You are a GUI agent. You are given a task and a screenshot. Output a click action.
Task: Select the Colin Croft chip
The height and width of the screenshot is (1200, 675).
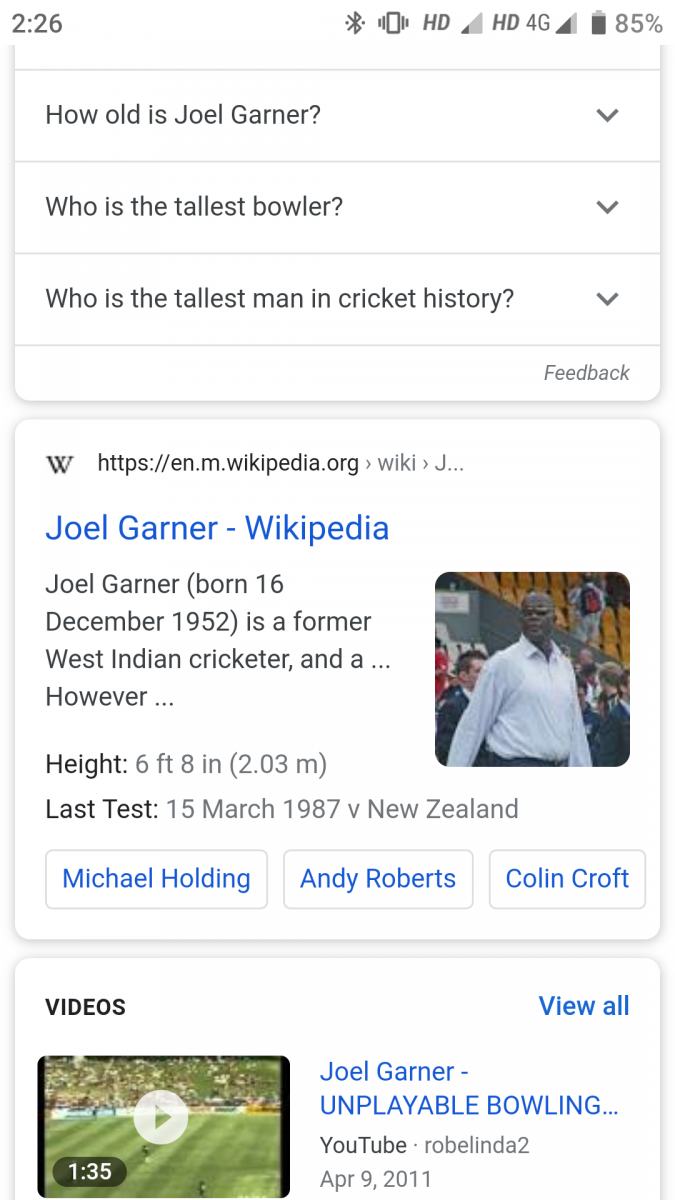tap(567, 879)
